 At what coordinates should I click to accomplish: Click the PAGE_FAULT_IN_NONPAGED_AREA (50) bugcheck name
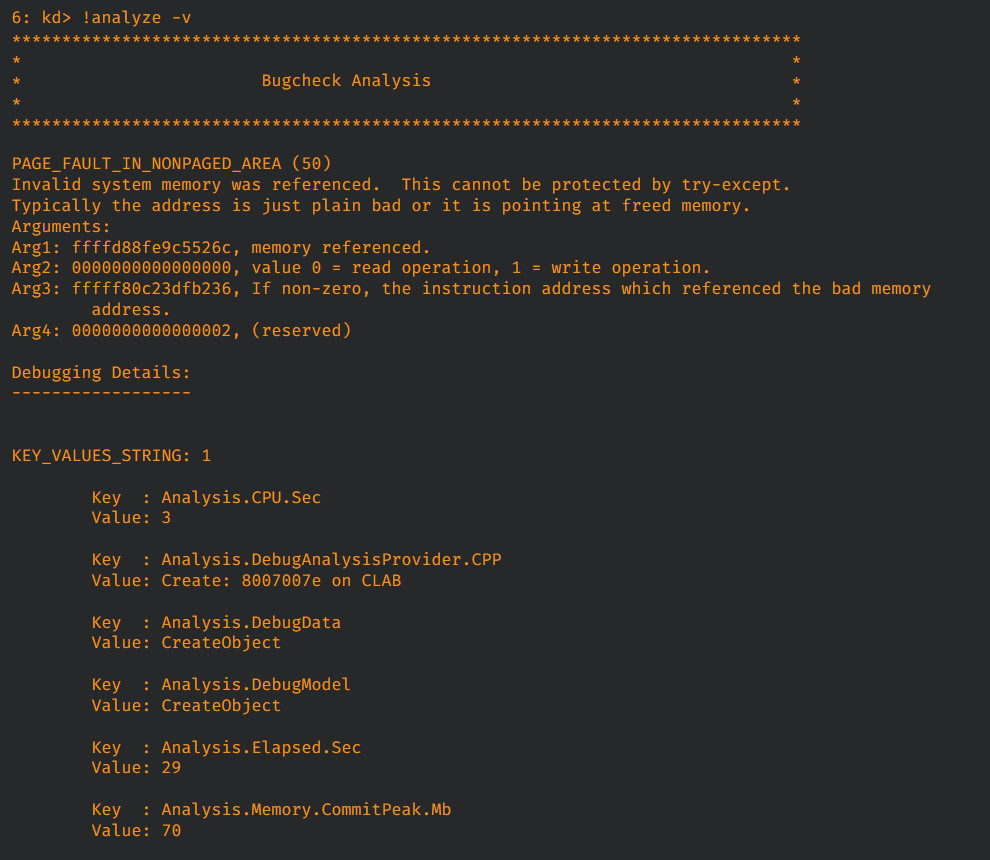pos(171,163)
